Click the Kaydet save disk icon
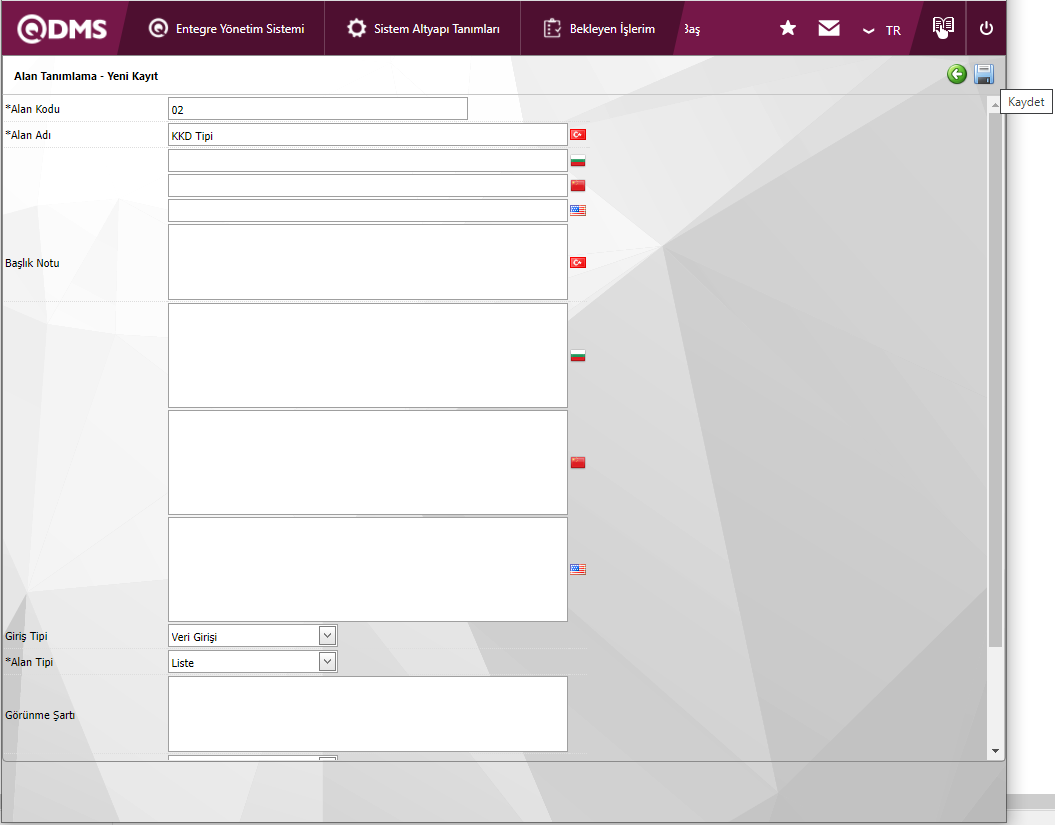 click(x=984, y=74)
